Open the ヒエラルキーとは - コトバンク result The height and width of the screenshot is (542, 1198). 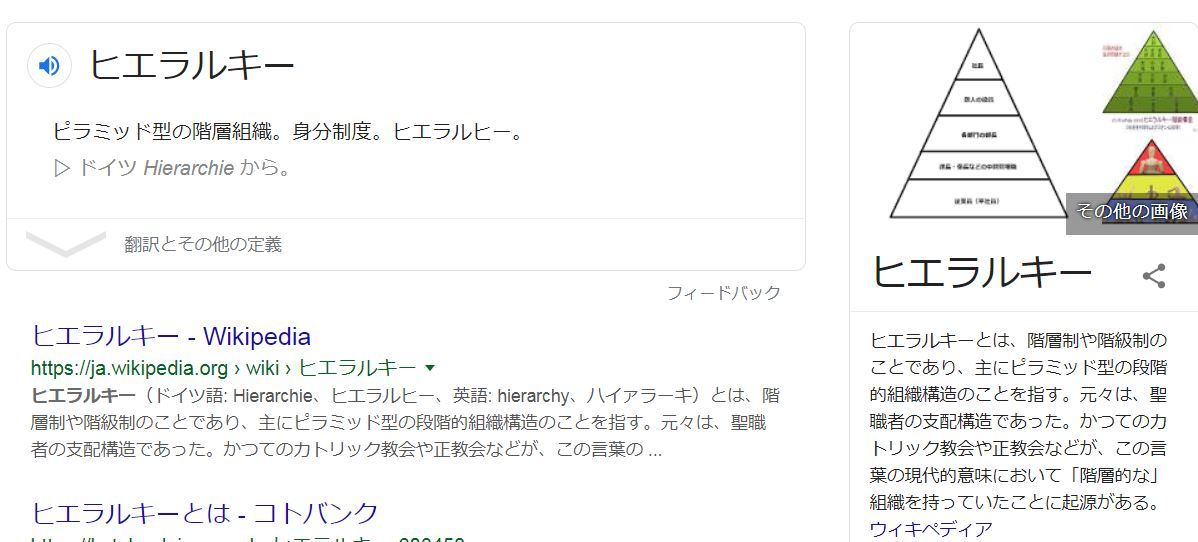click(205, 512)
